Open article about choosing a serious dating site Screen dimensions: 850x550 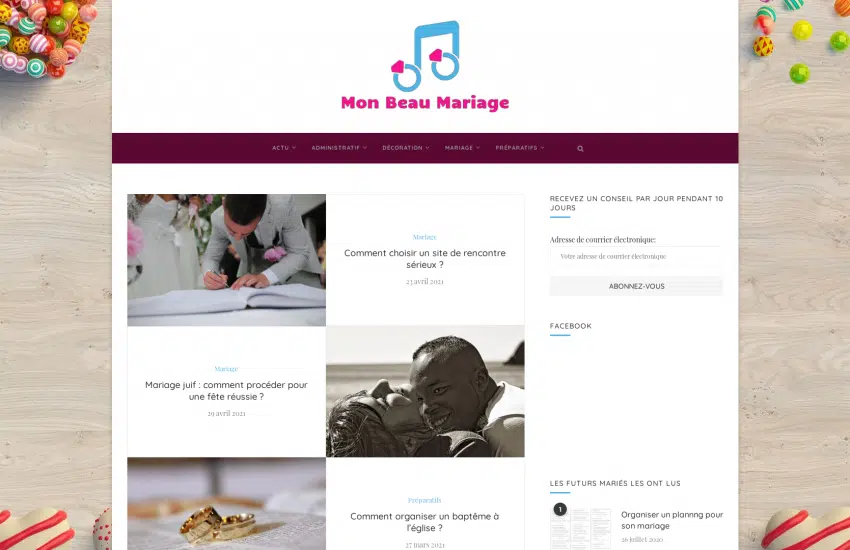[424, 258]
